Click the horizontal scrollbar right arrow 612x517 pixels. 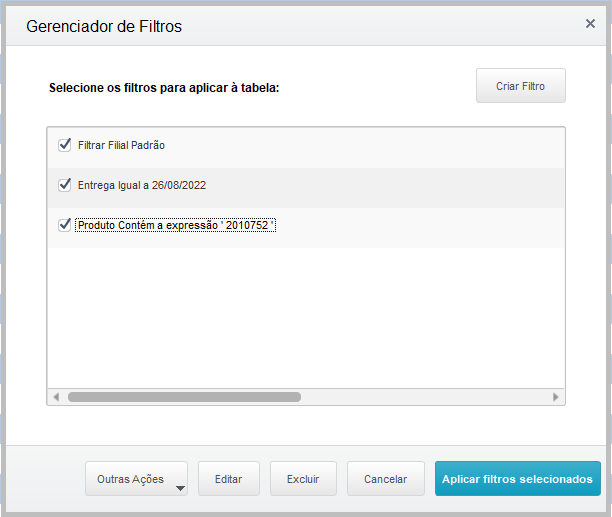click(x=556, y=397)
